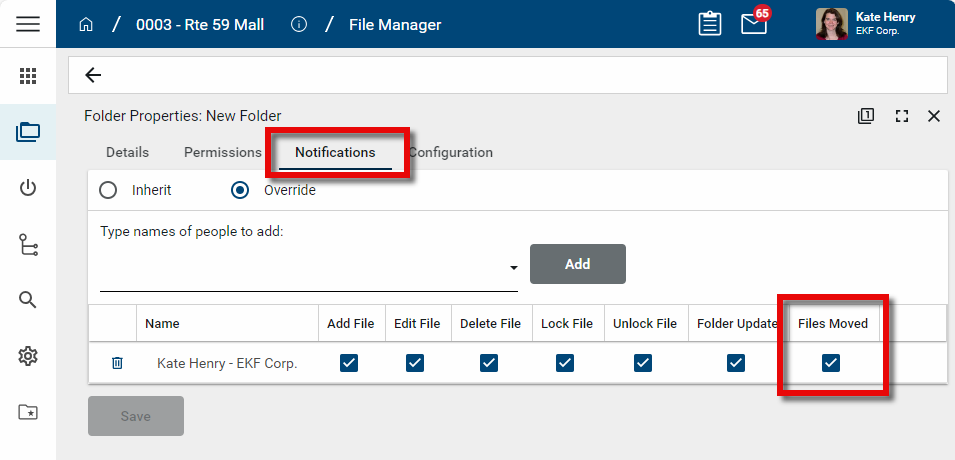The width and height of the screenshot is (955, 460).
Task: Click the back arrow
Action: pos(93,75)
